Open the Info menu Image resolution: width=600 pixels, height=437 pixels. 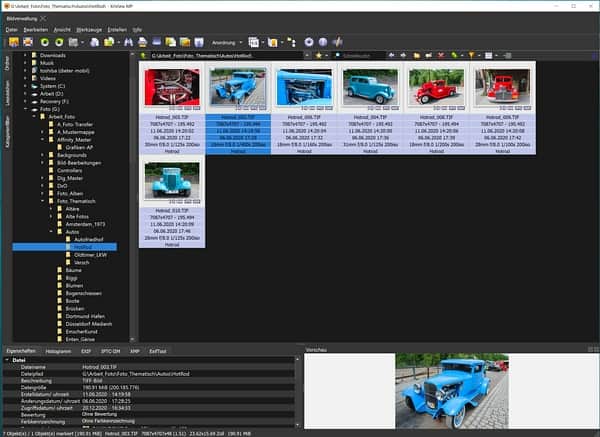(x=137, y=30)
